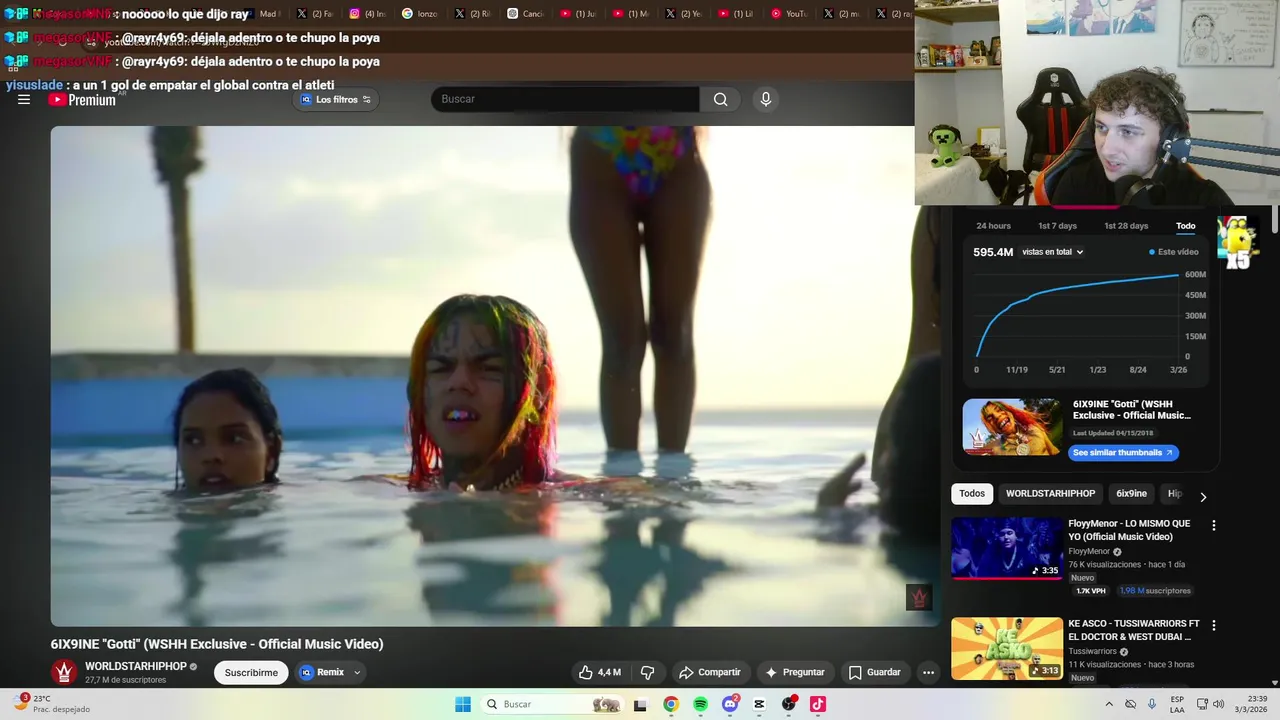Click the video player to pause playback
The height and width of the screenshot is (720, 1280).
point(495,376)
